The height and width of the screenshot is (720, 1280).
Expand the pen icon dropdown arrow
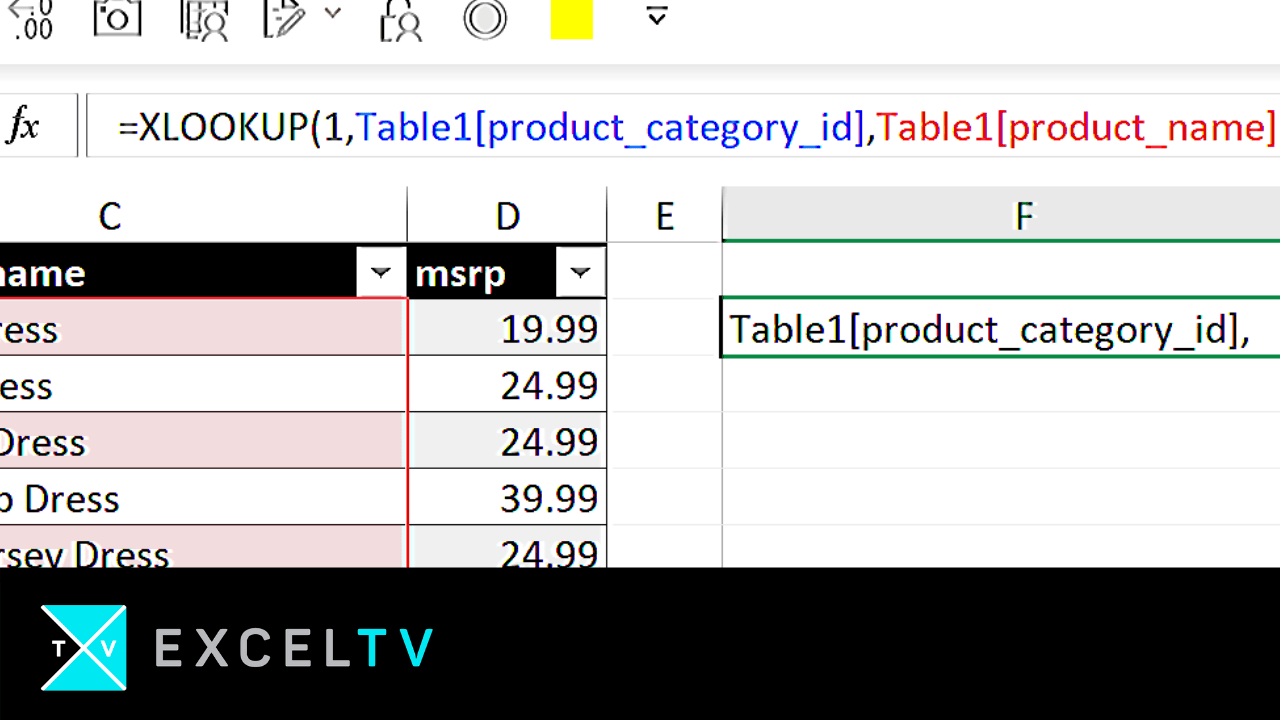333,13
